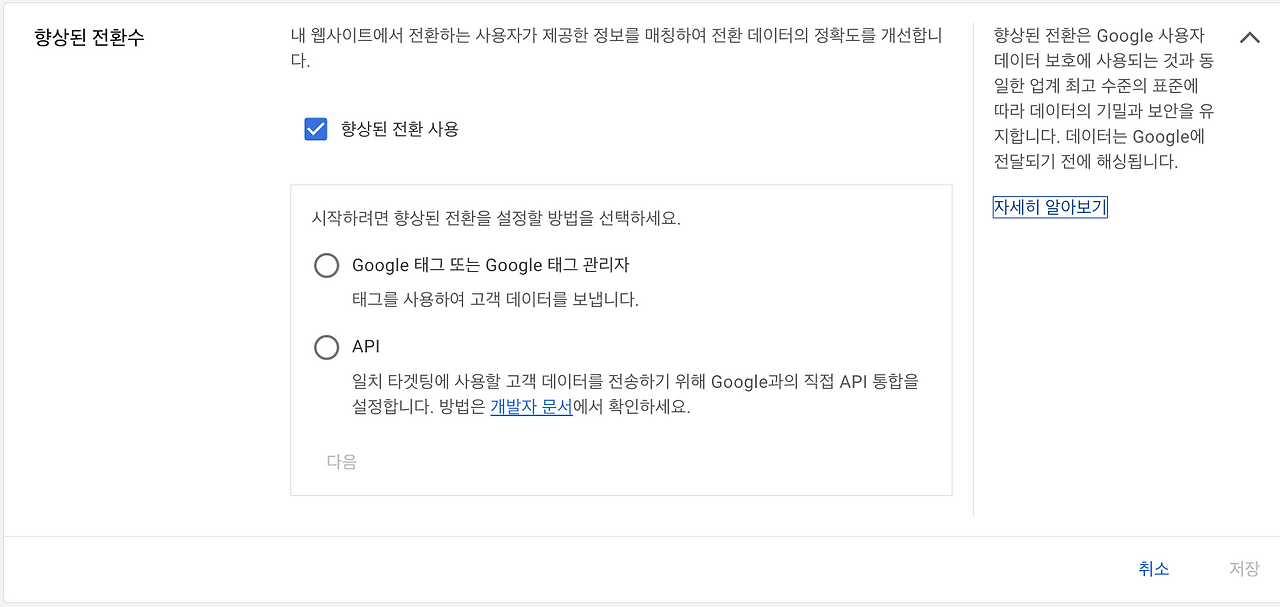The height and width of the screenshot is (607, 1280).
Task: Click the blue checkmark icon
Action: coord(315,128)
